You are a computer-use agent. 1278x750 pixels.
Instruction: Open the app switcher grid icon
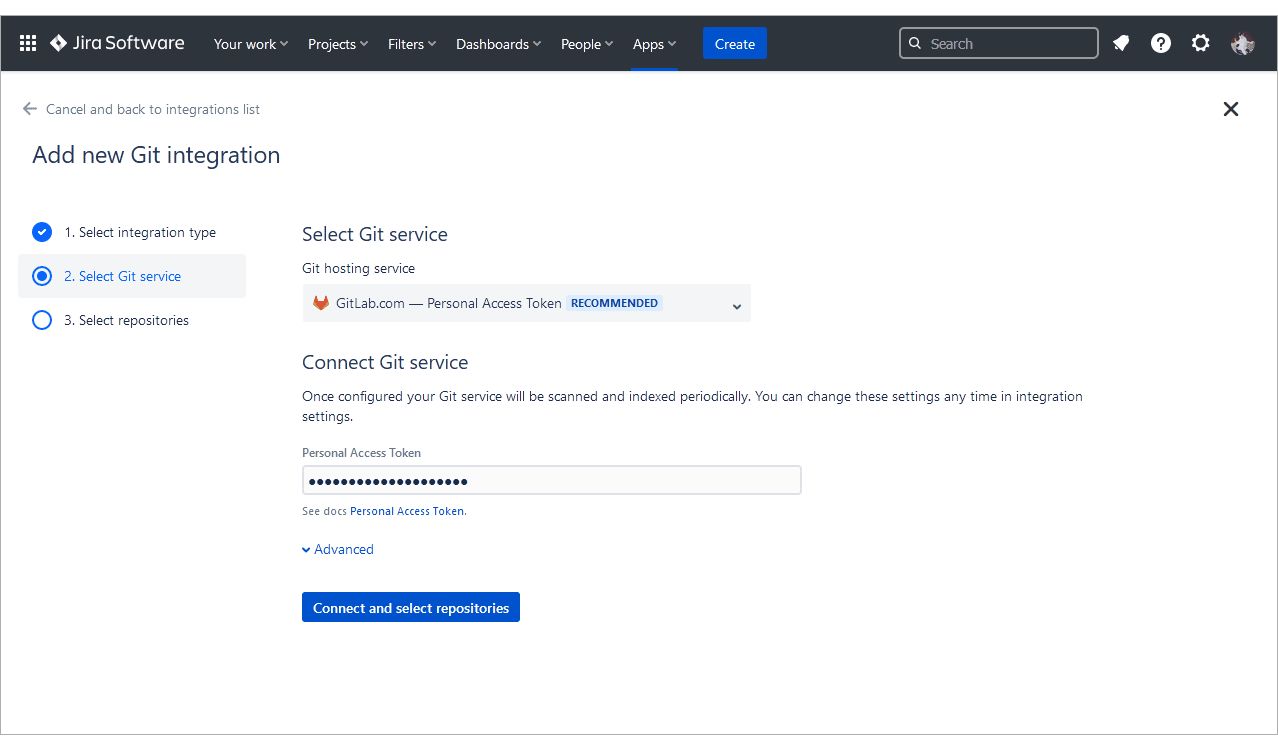tap(28, 43)
